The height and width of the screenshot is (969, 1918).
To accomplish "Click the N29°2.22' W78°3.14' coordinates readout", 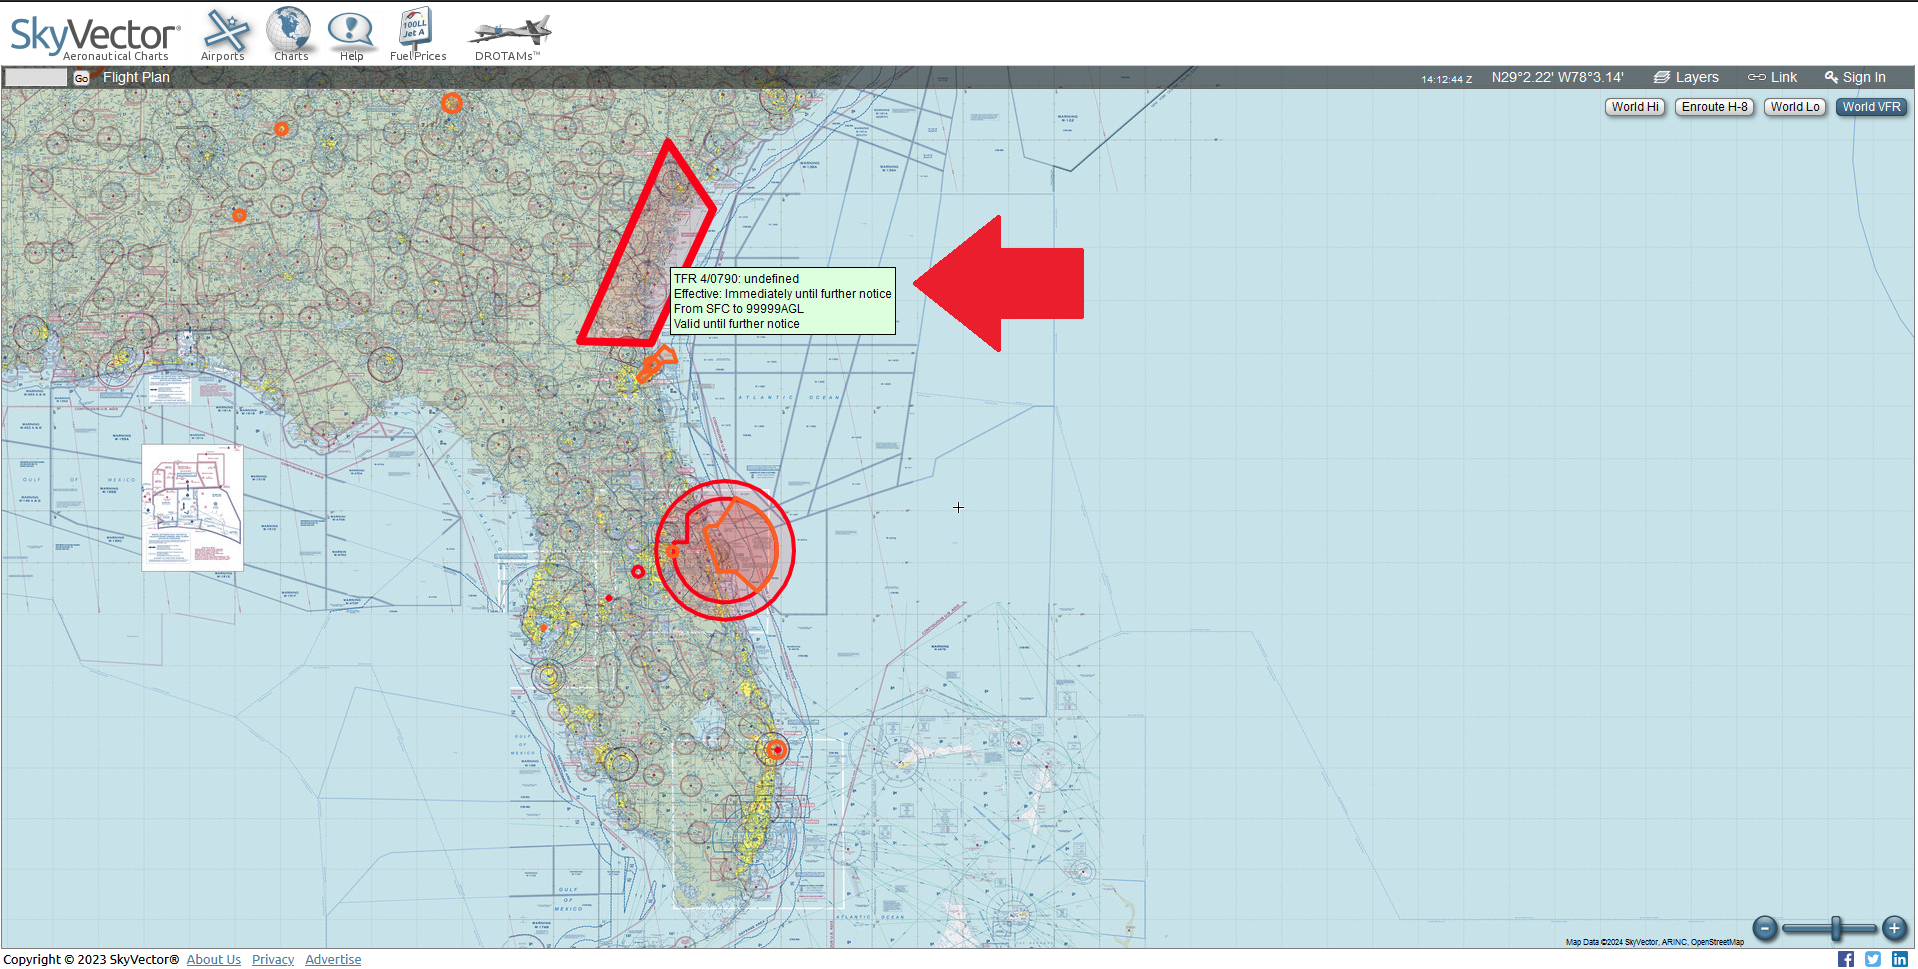I will [1557, 77].
